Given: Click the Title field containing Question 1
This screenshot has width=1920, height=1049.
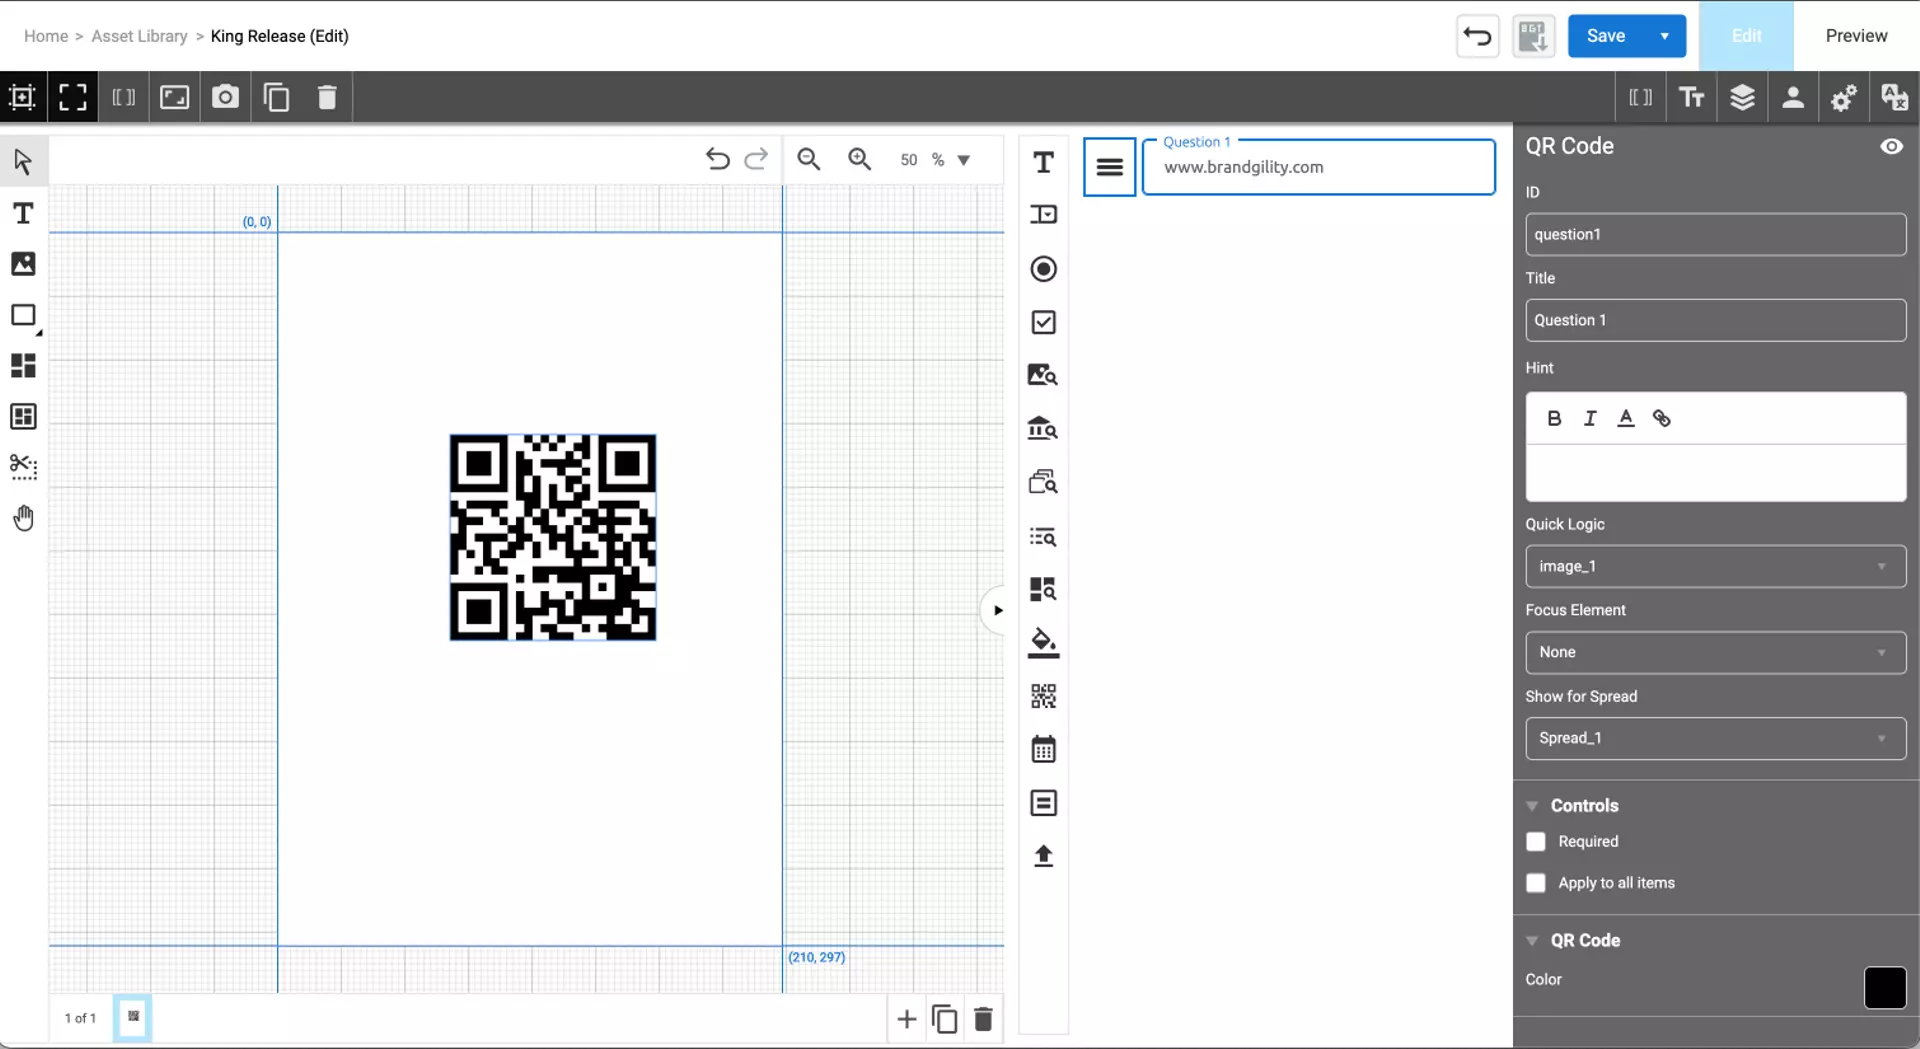Looking at the screenshot, I should (1715, 320).
